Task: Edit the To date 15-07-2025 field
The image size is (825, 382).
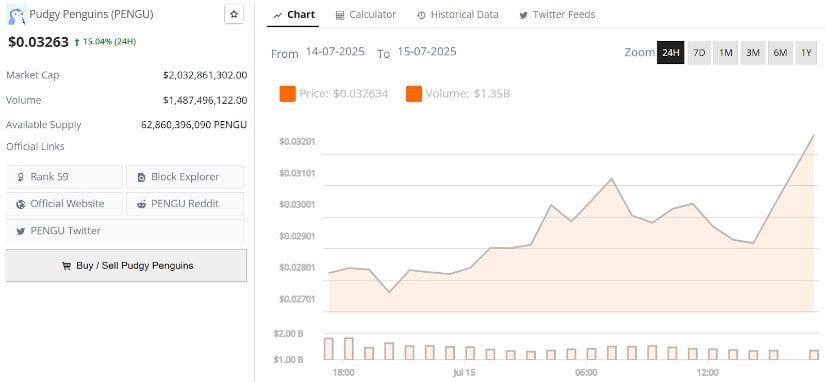Action: pos(427,52)
